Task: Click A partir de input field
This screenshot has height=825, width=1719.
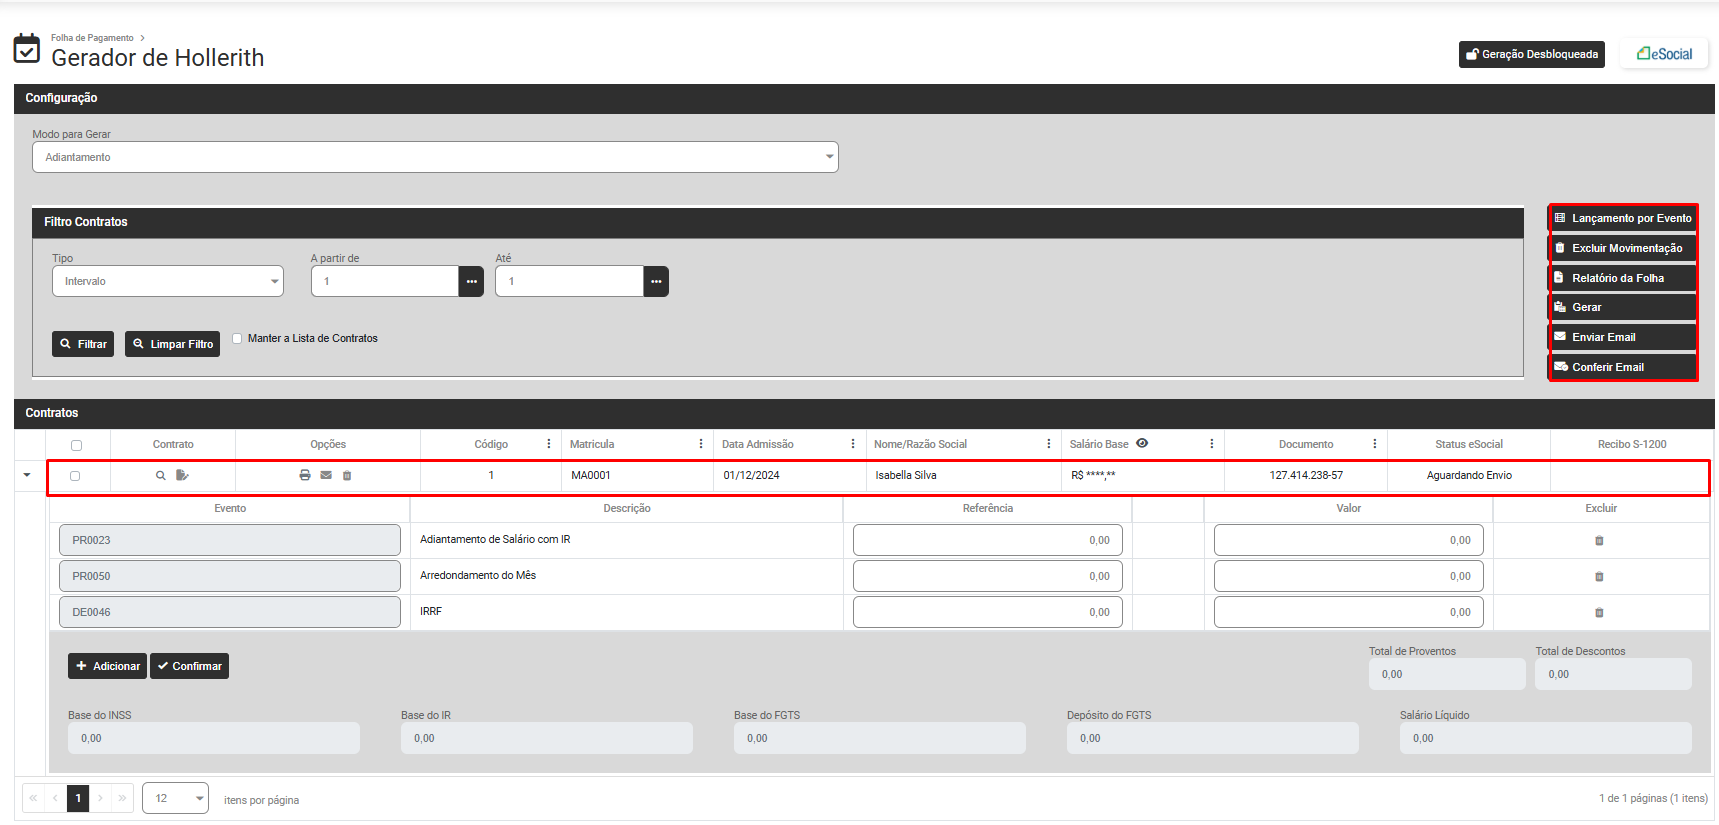Action: [x=385, y=281]
